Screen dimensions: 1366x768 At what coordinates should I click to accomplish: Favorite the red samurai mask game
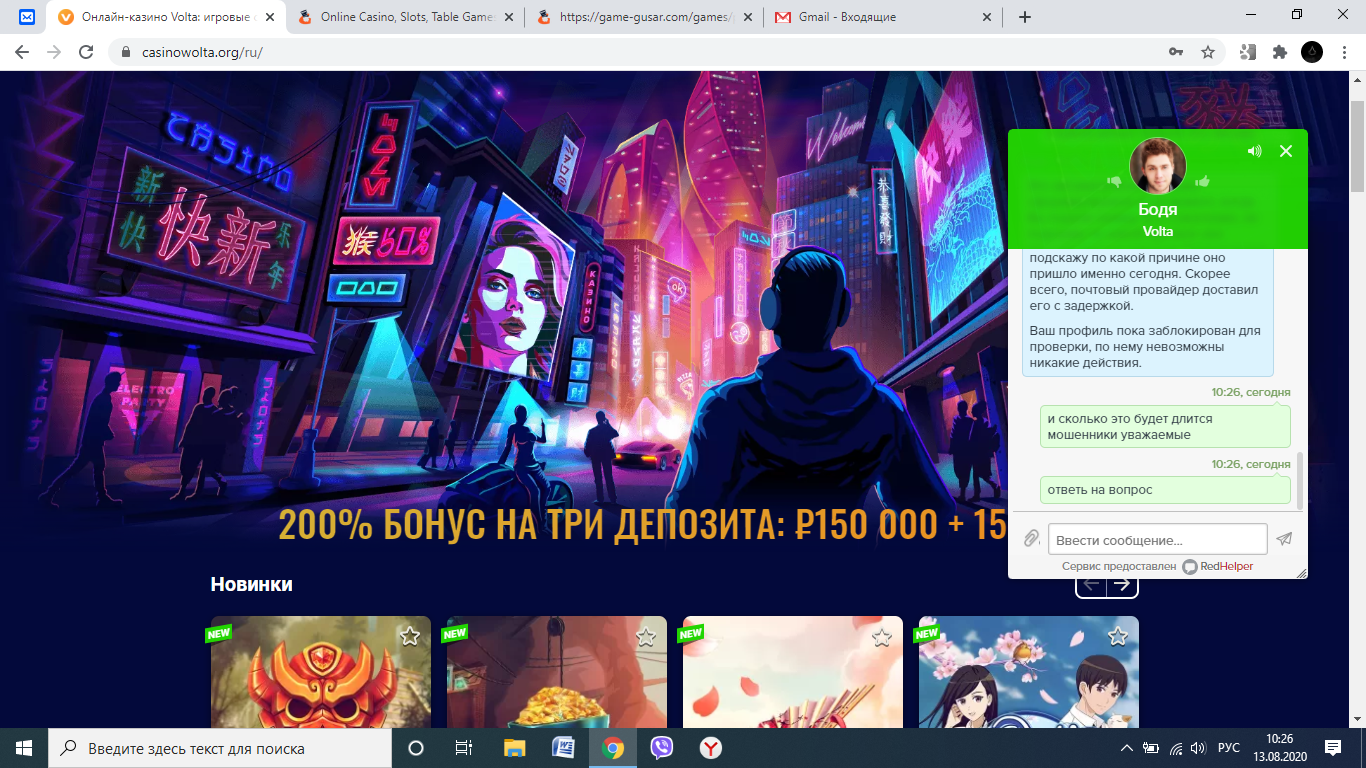(x=409, y=636)
